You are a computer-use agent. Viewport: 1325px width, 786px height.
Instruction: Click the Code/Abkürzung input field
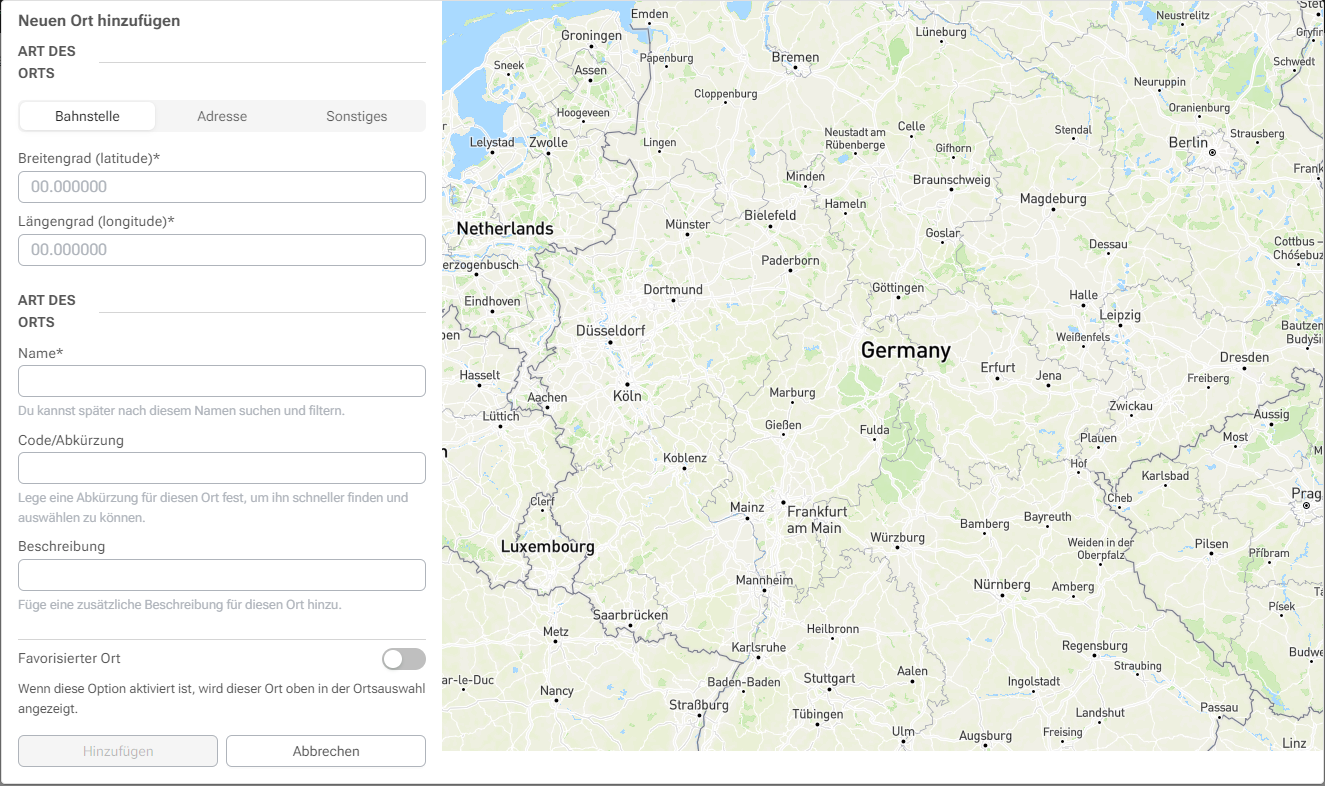point(222,468)
